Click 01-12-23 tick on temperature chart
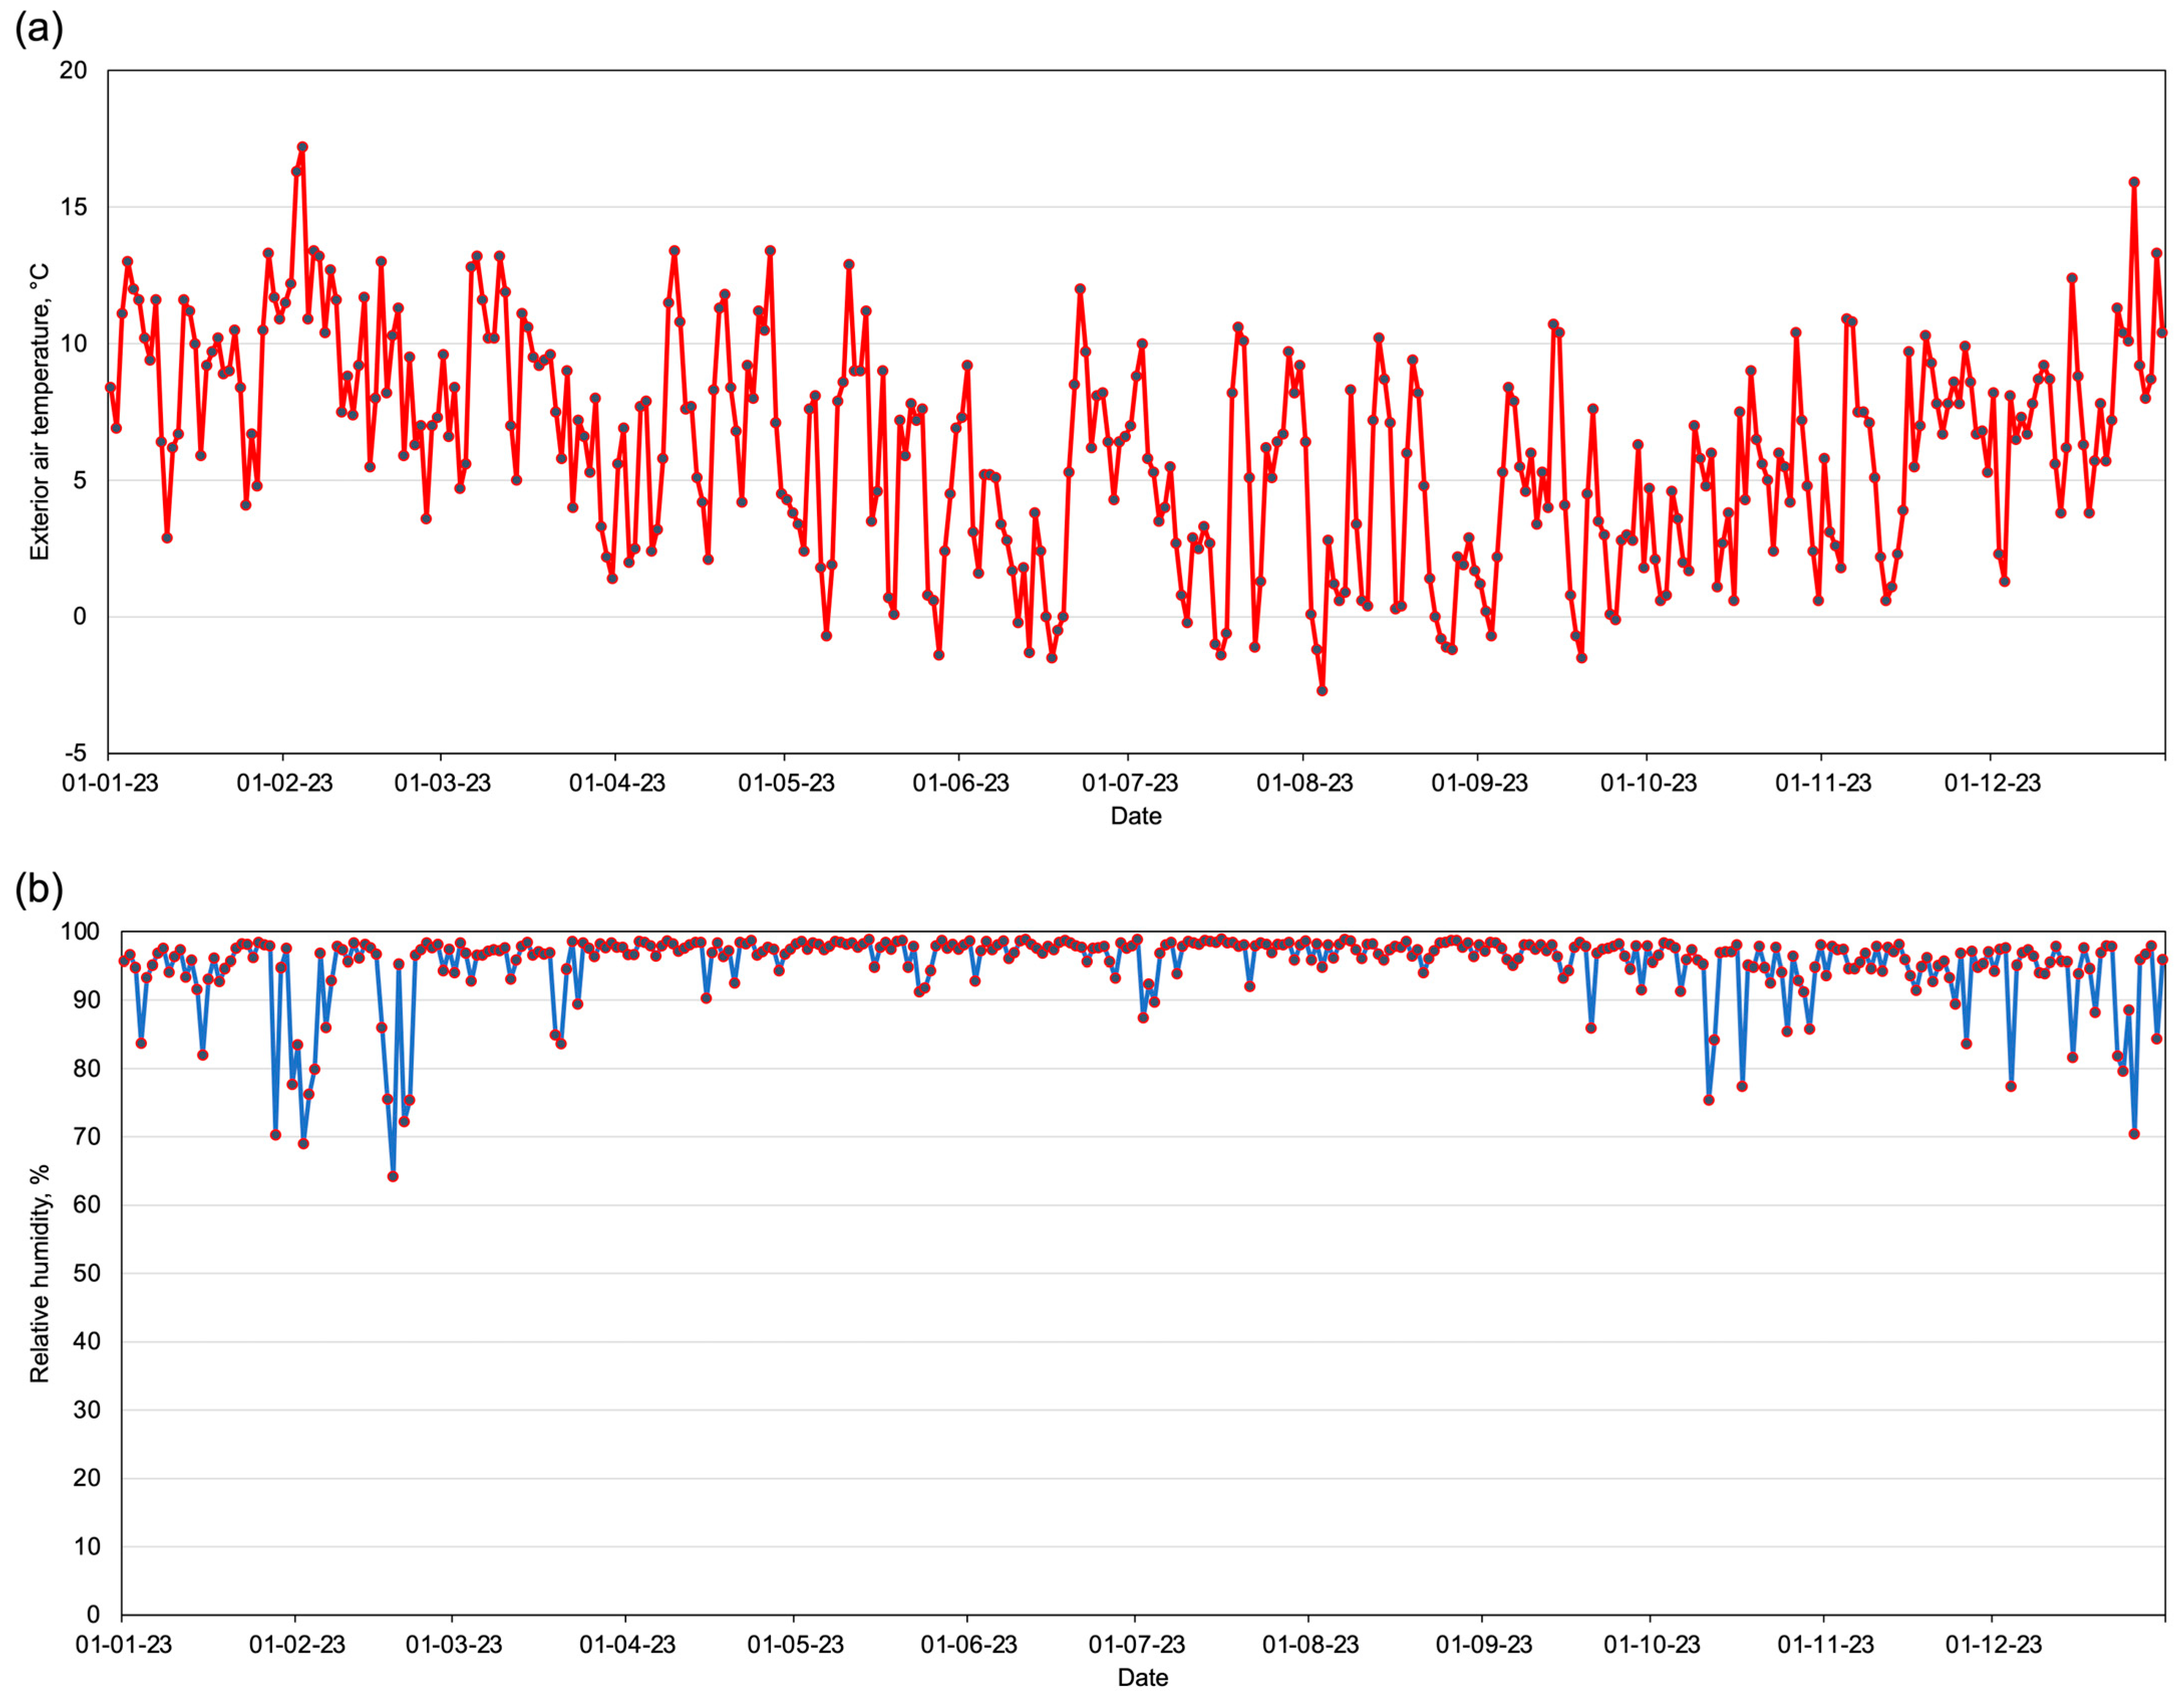The width and height of the screenshot is (2184, 1699). pos(1992,783)
